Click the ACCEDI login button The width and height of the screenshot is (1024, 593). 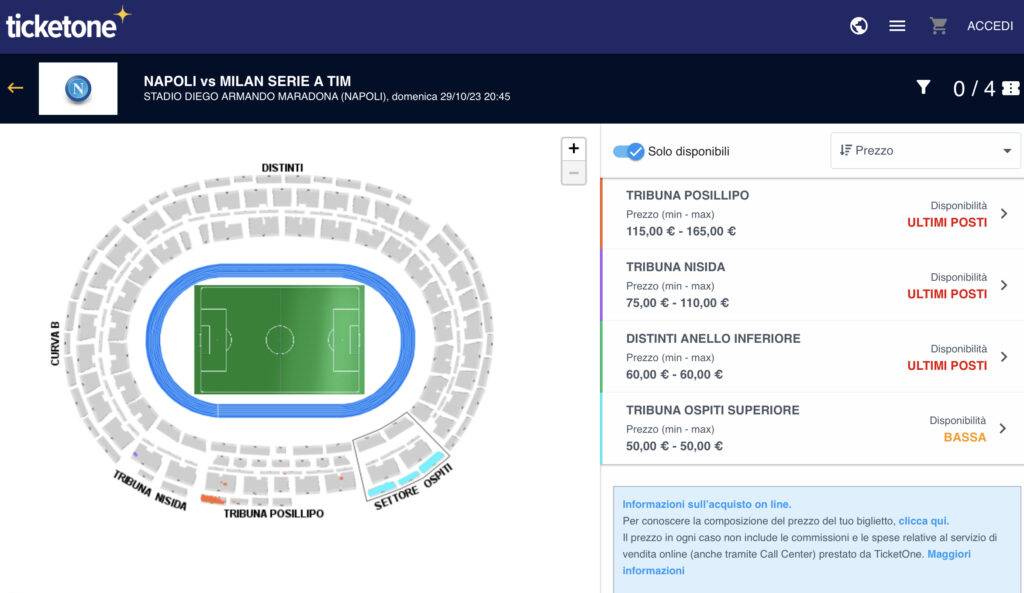[x=990, y=26]
